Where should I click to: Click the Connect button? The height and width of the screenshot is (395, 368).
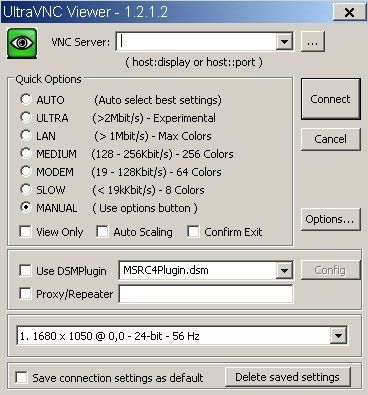point(331,99)
